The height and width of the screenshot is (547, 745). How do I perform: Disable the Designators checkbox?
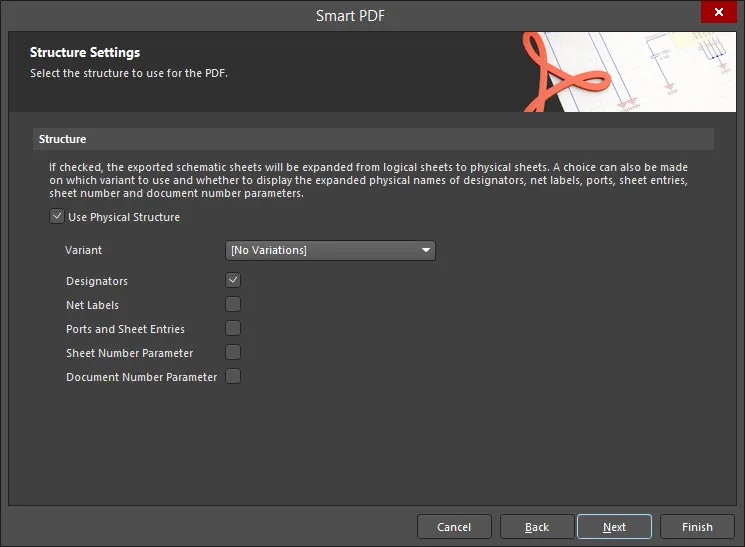pyautogui.click(x=233, y=281)
